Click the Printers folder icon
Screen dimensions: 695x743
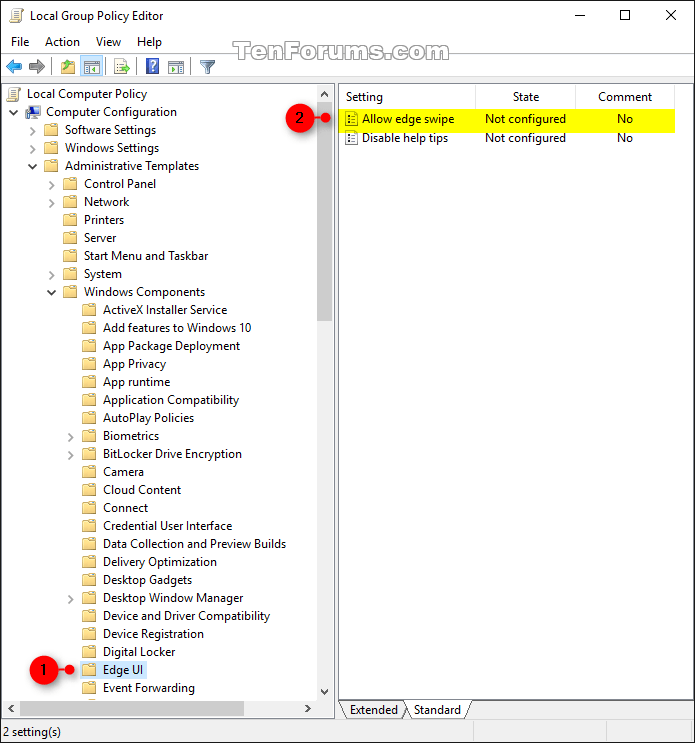pos(70,219)
